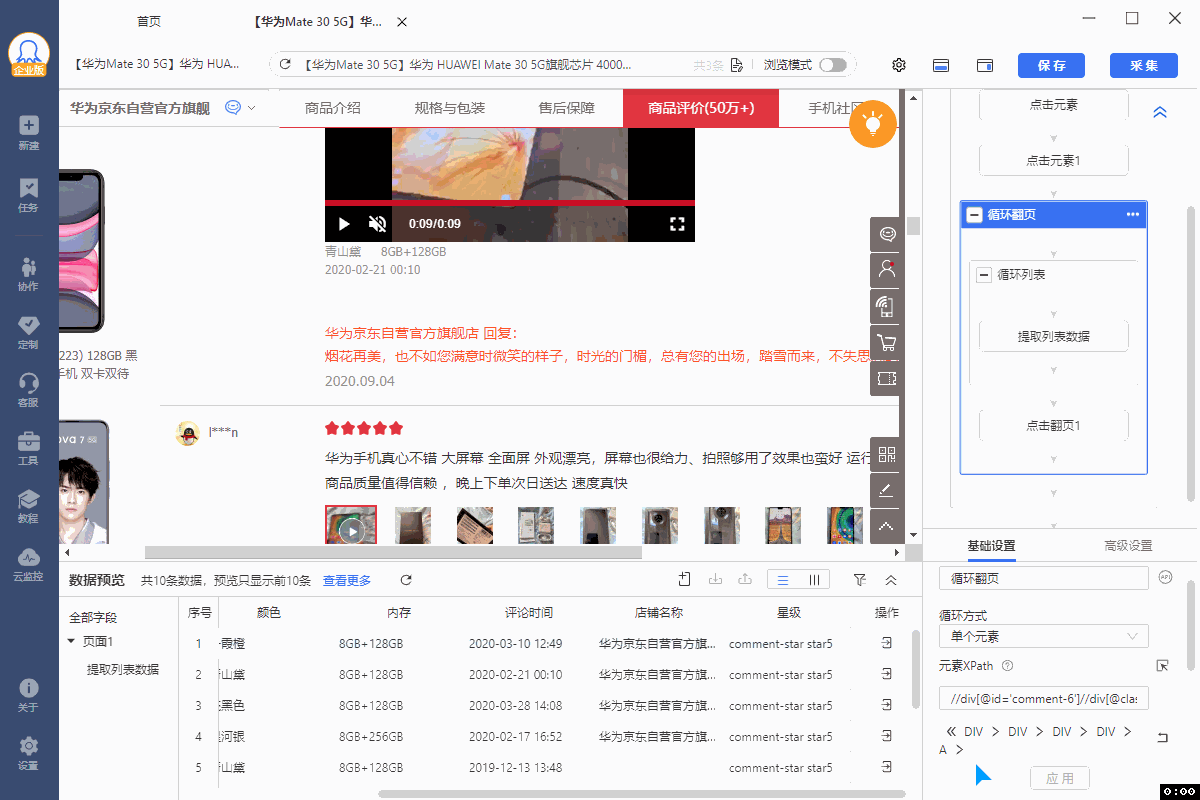This screenshot has height=800, width=1200.
Task: Open the gear settings icon in top toolbar
Action: tap(899, 65)
